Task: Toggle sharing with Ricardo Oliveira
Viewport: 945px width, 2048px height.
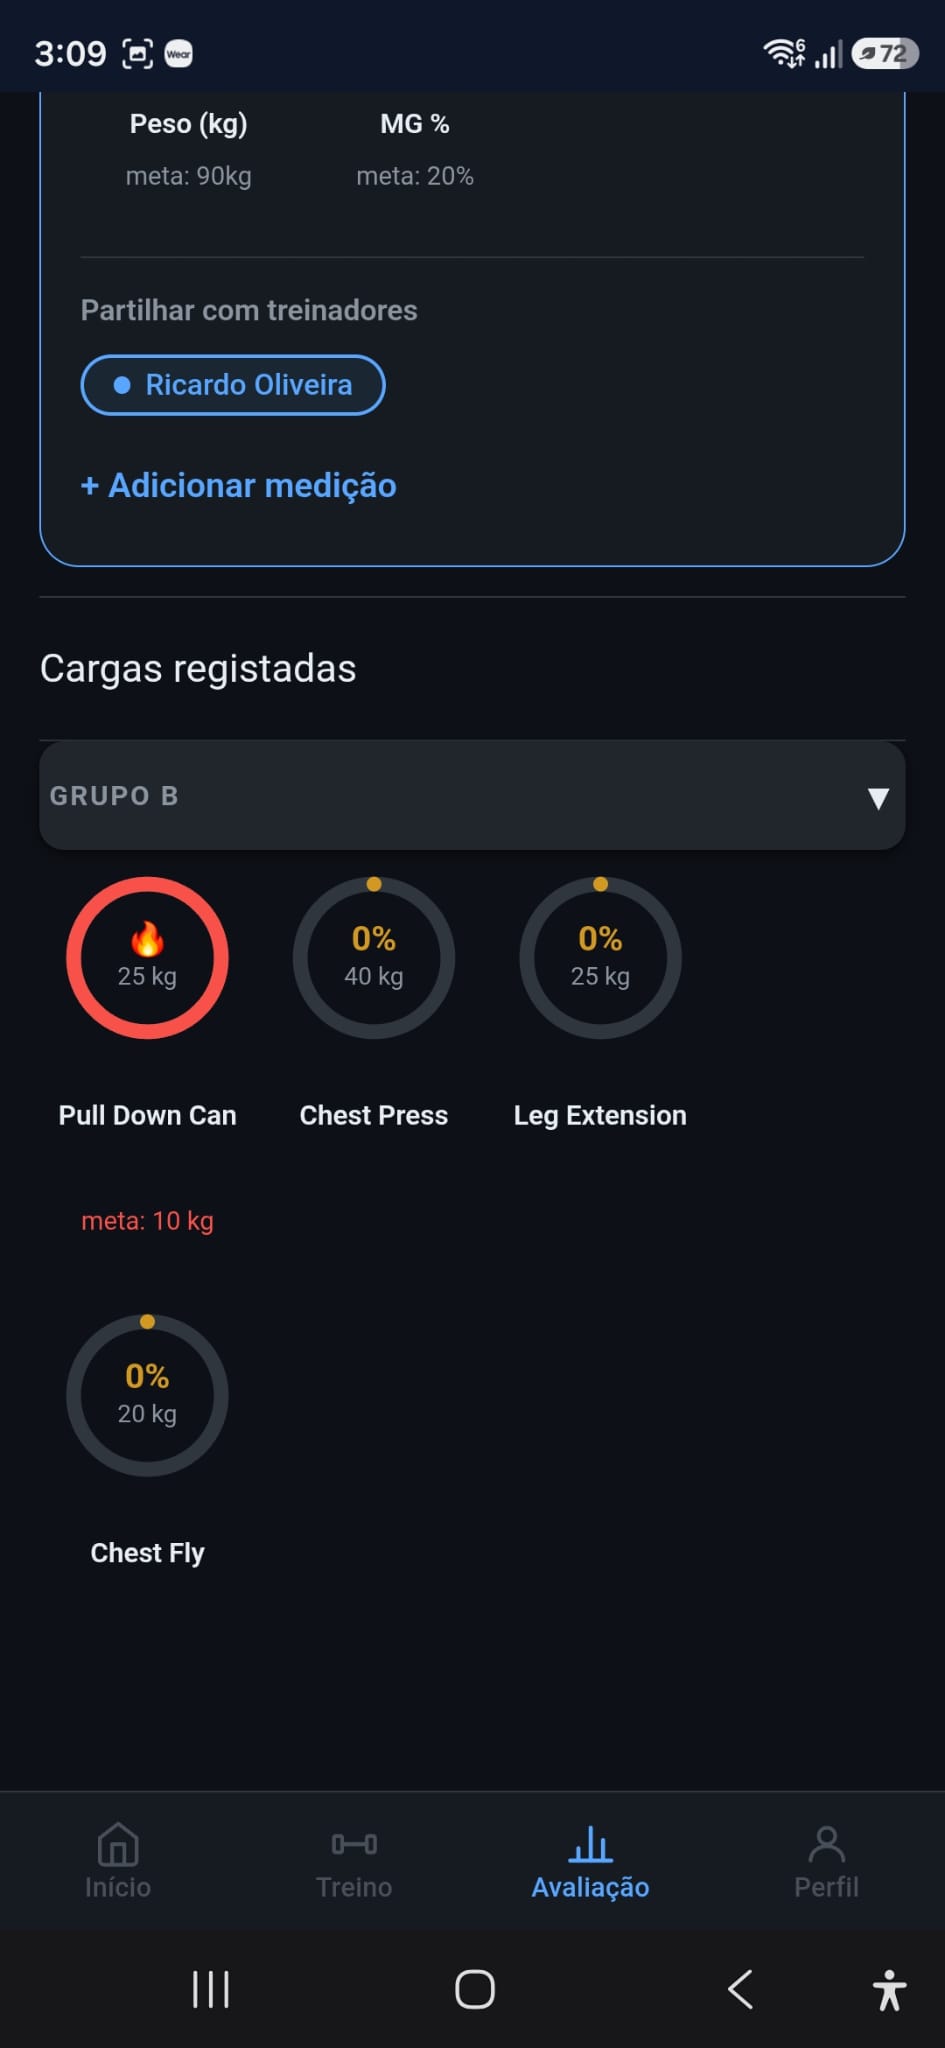Action: [x=233, y=385]
